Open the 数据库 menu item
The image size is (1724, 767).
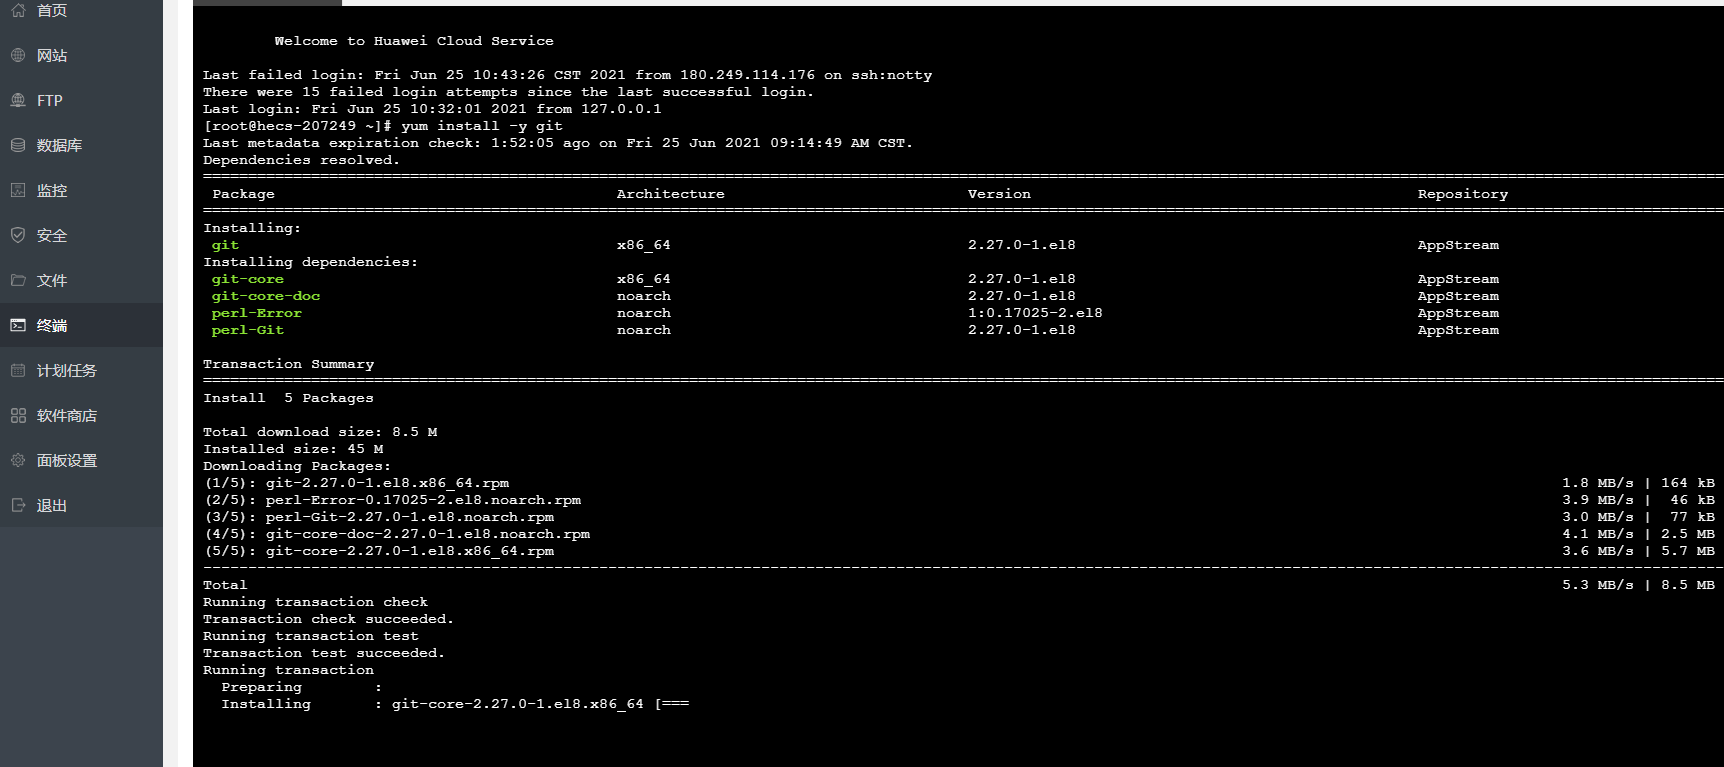point(81,145)
